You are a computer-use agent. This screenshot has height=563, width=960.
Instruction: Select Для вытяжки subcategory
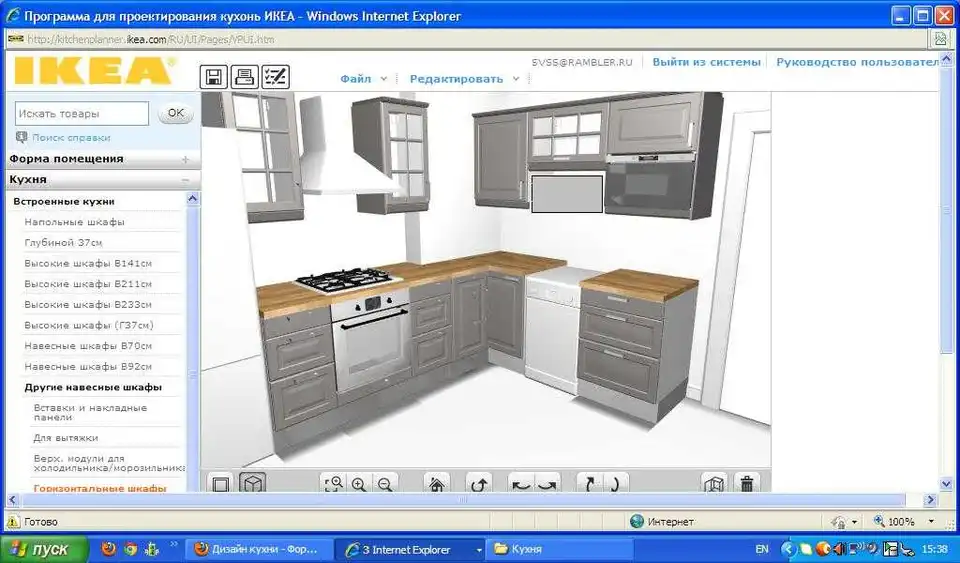coord(66,438)
